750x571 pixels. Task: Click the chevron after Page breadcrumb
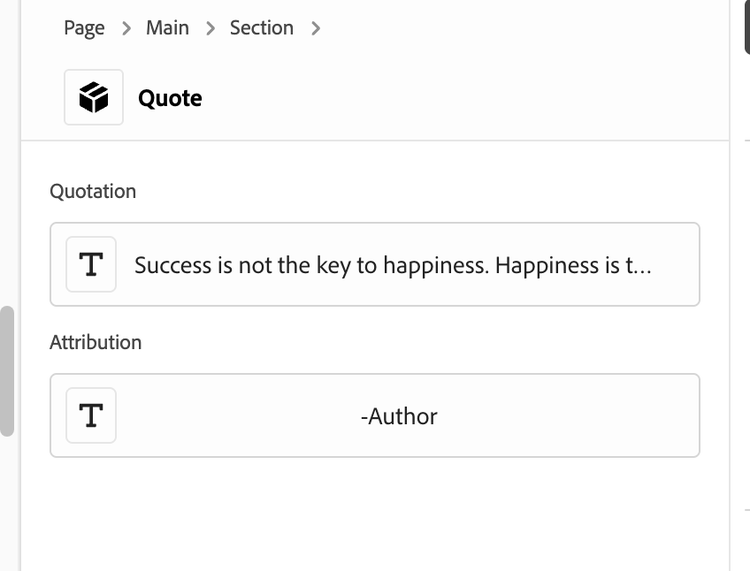pyautogui.click(x=126, y=29)
